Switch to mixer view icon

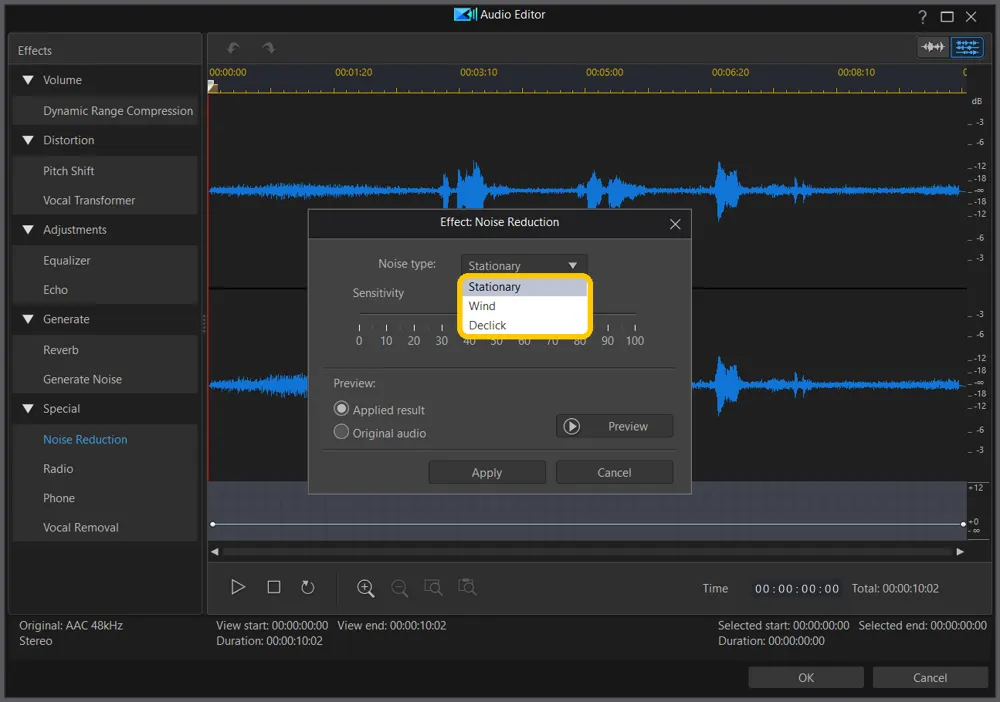[967, 47]
